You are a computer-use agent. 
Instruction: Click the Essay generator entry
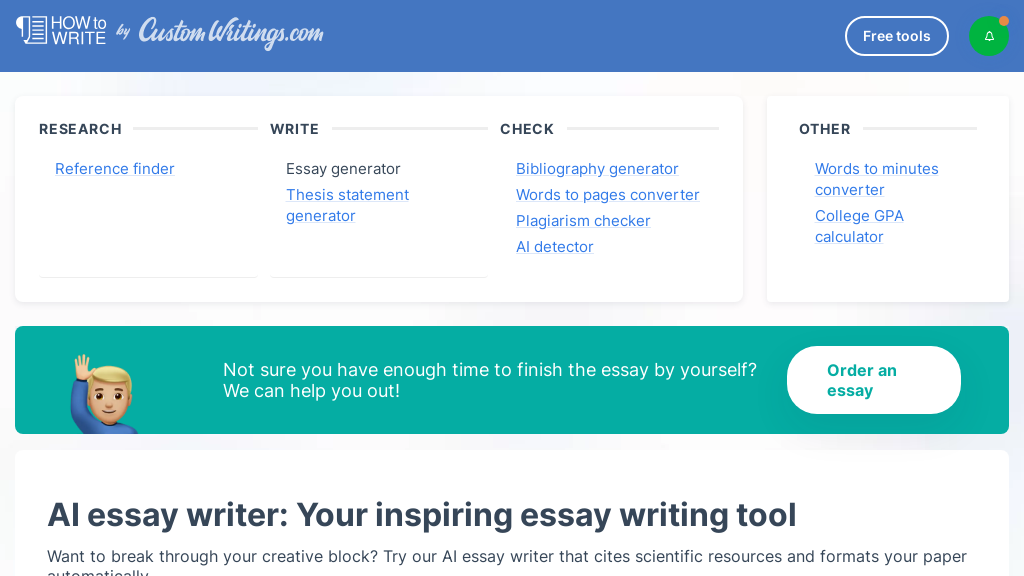click(x=343, y=169)
